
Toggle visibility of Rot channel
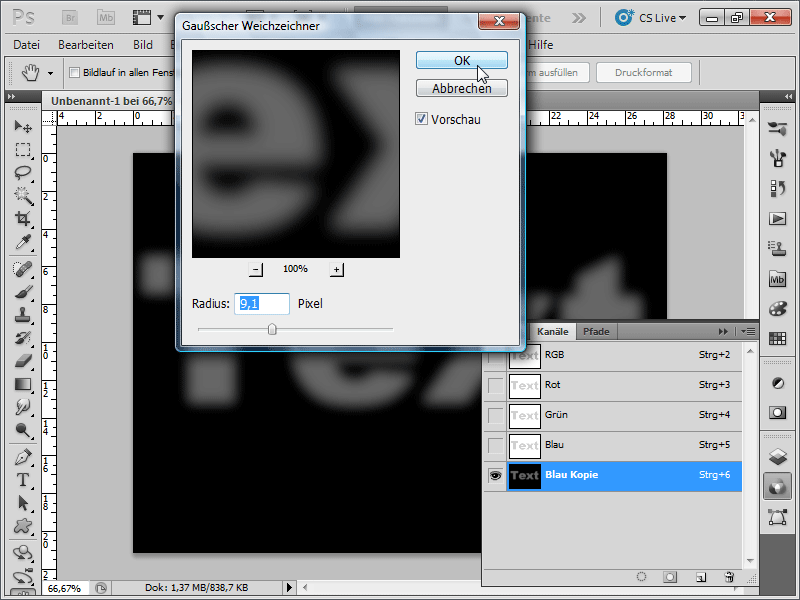495,385
